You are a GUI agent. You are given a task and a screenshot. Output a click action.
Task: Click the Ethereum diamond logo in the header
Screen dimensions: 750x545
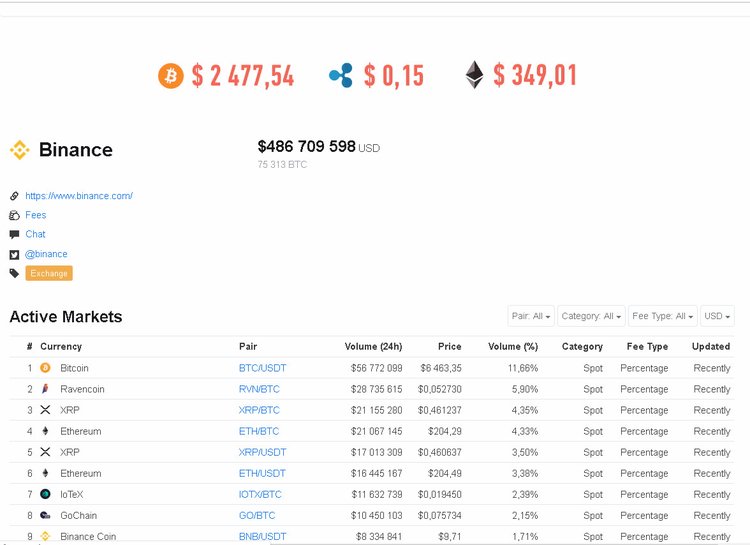coord(474,75)
